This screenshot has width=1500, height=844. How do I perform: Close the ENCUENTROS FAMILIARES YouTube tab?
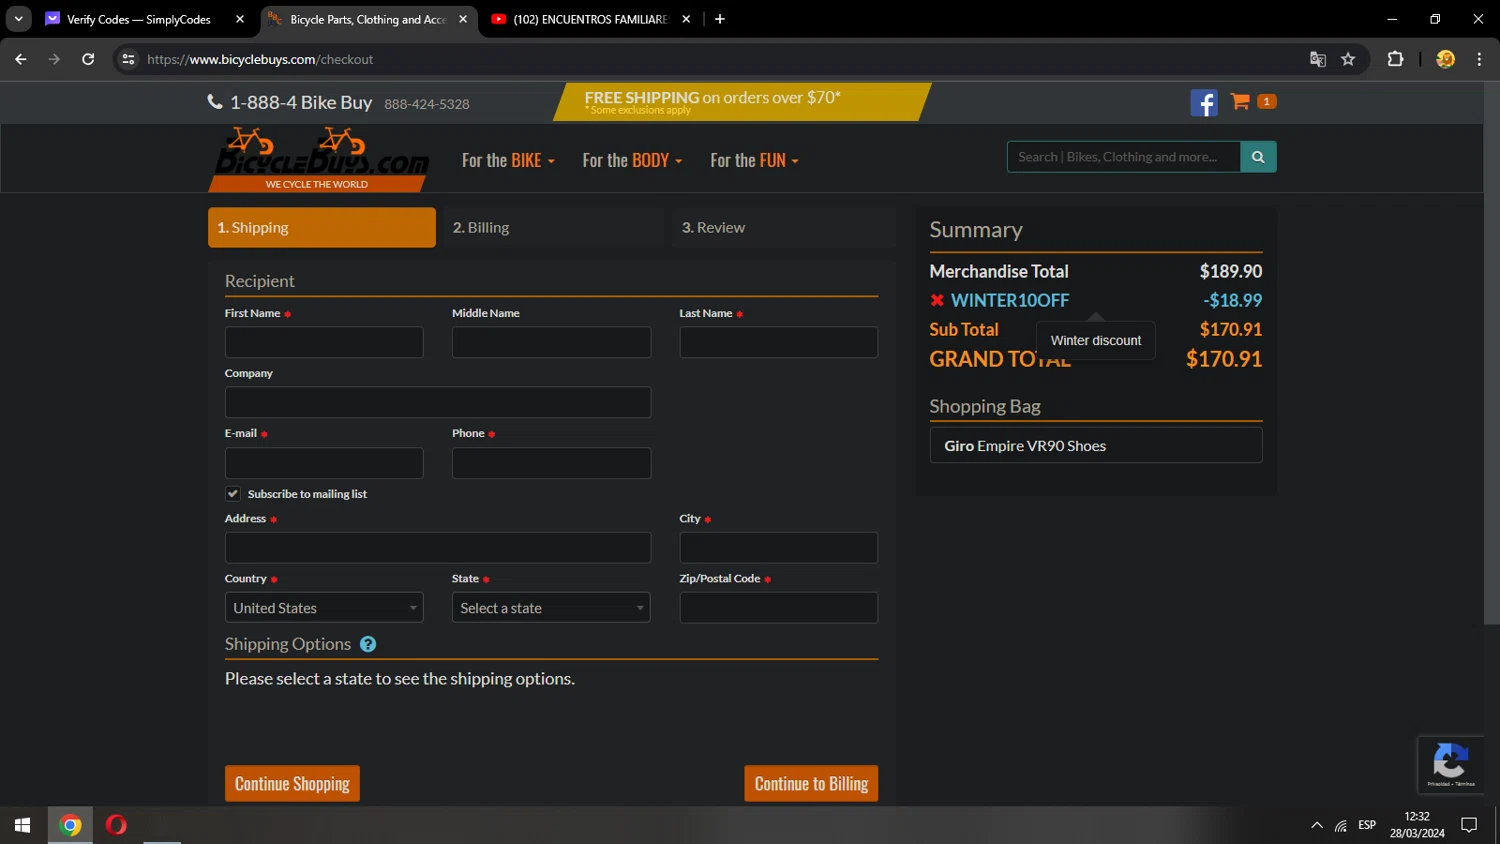point(686,19)
